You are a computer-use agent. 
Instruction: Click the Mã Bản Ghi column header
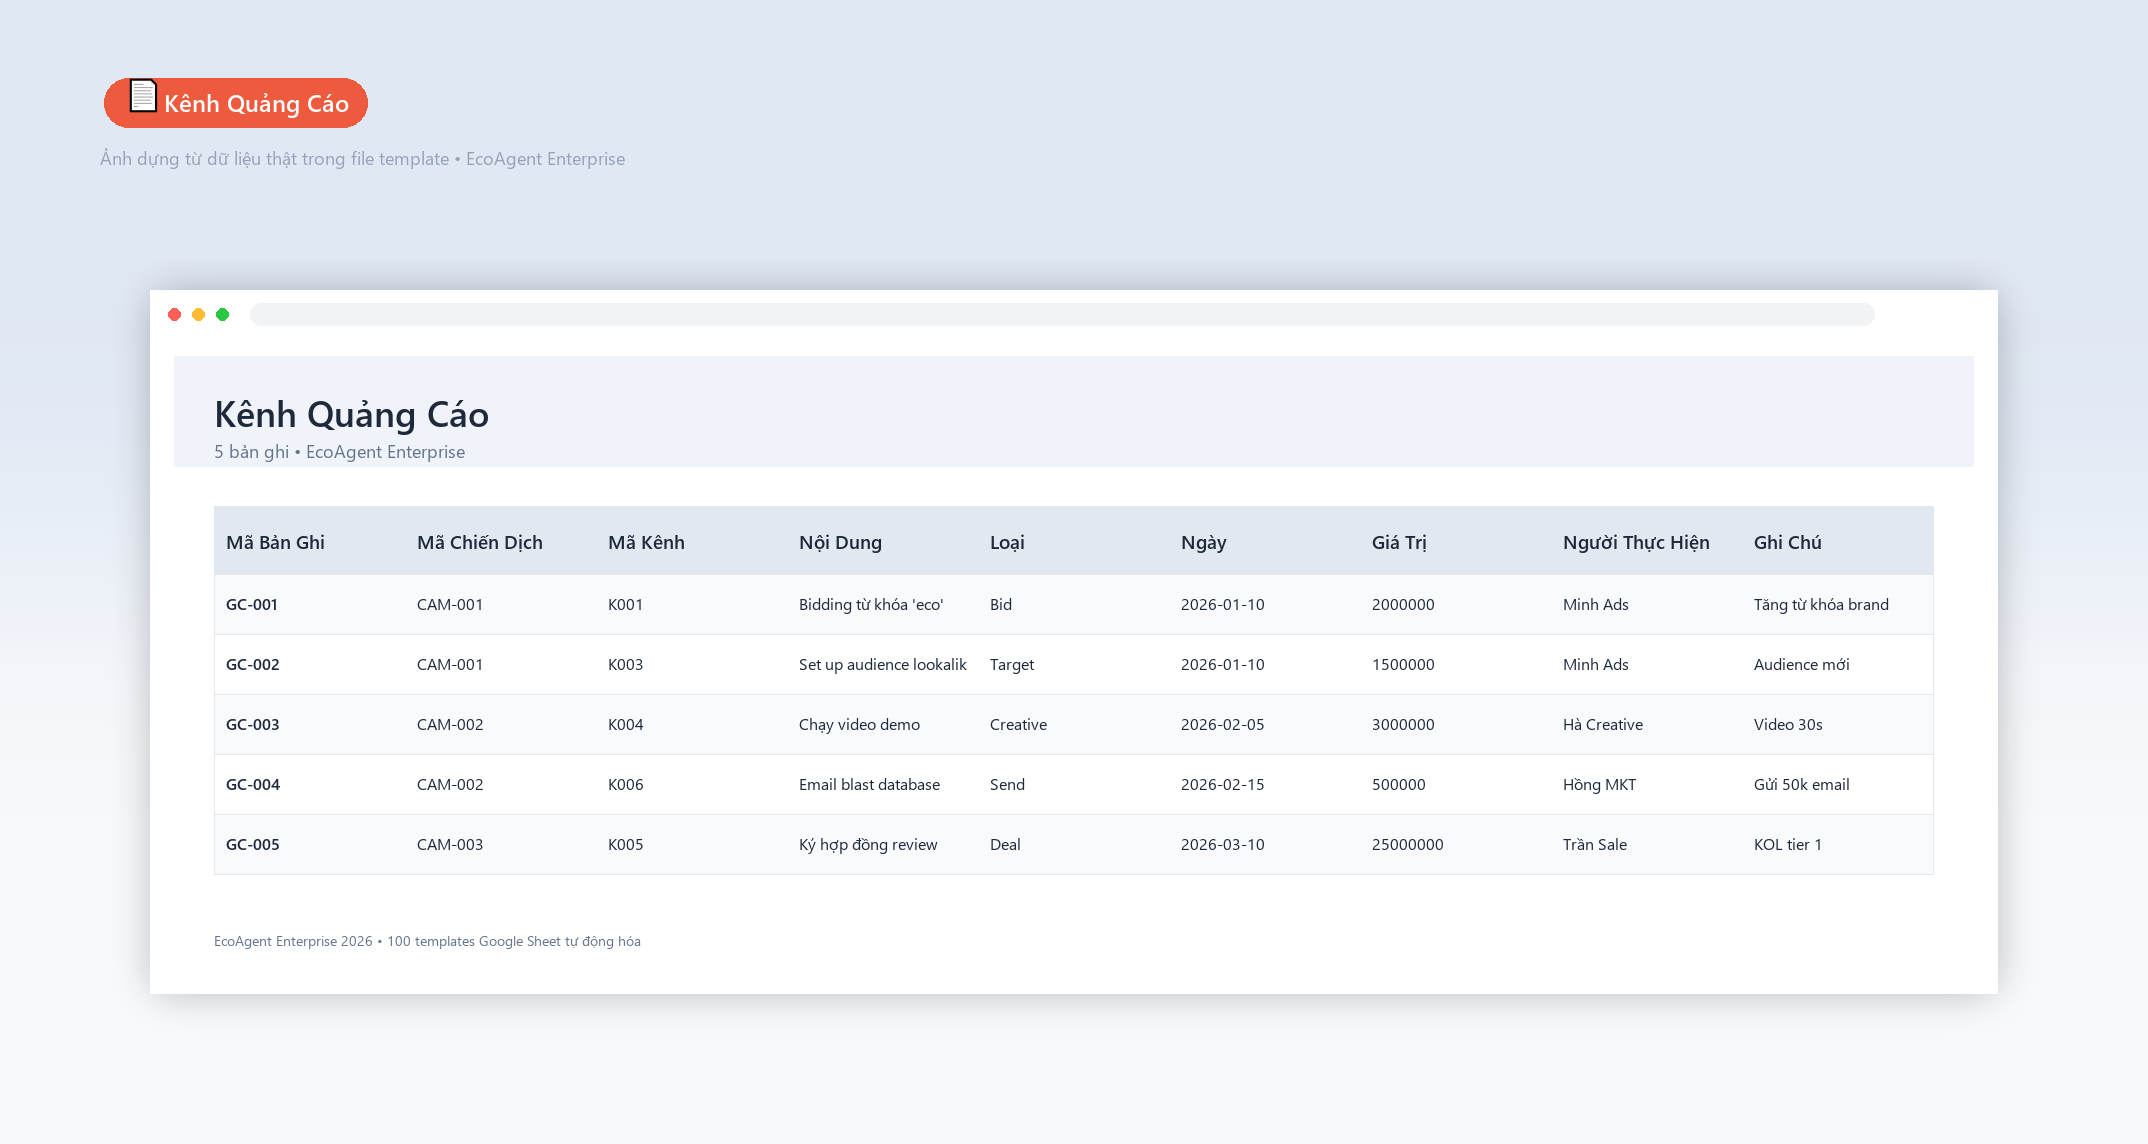point(275,542)
